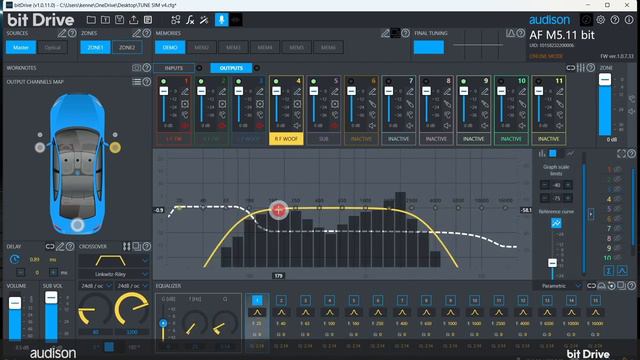Open EQ band 1 filter type selector
This screenshot has width=640, height=360.
tap(257, 313)
